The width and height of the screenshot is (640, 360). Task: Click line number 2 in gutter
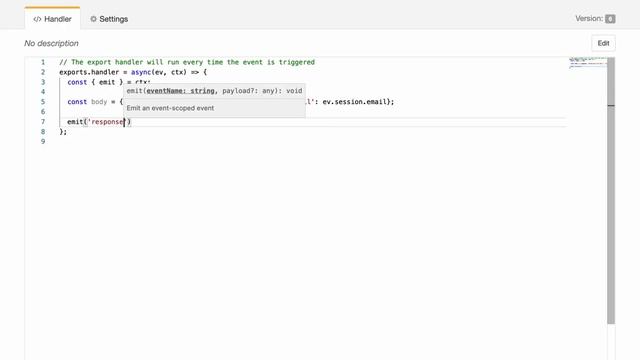(x=43, y=72)
